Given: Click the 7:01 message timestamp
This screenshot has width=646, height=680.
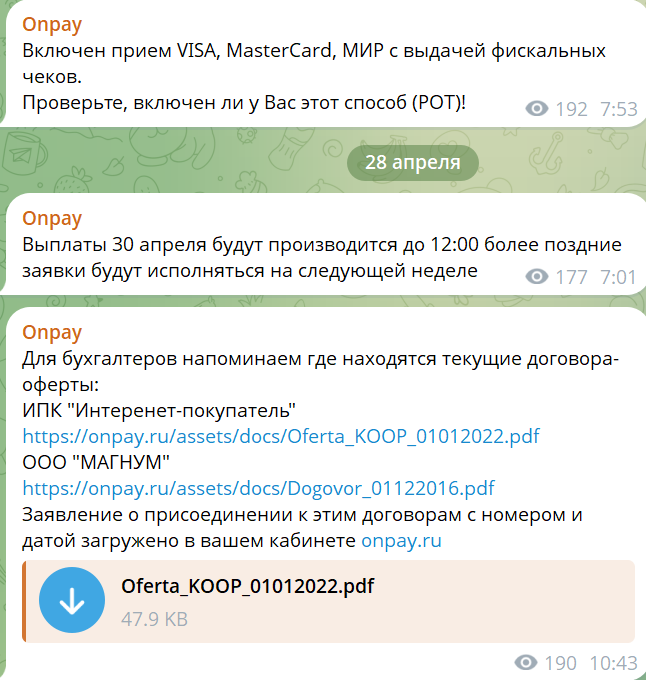Looking at the screenshot, I should click(619, 277).
